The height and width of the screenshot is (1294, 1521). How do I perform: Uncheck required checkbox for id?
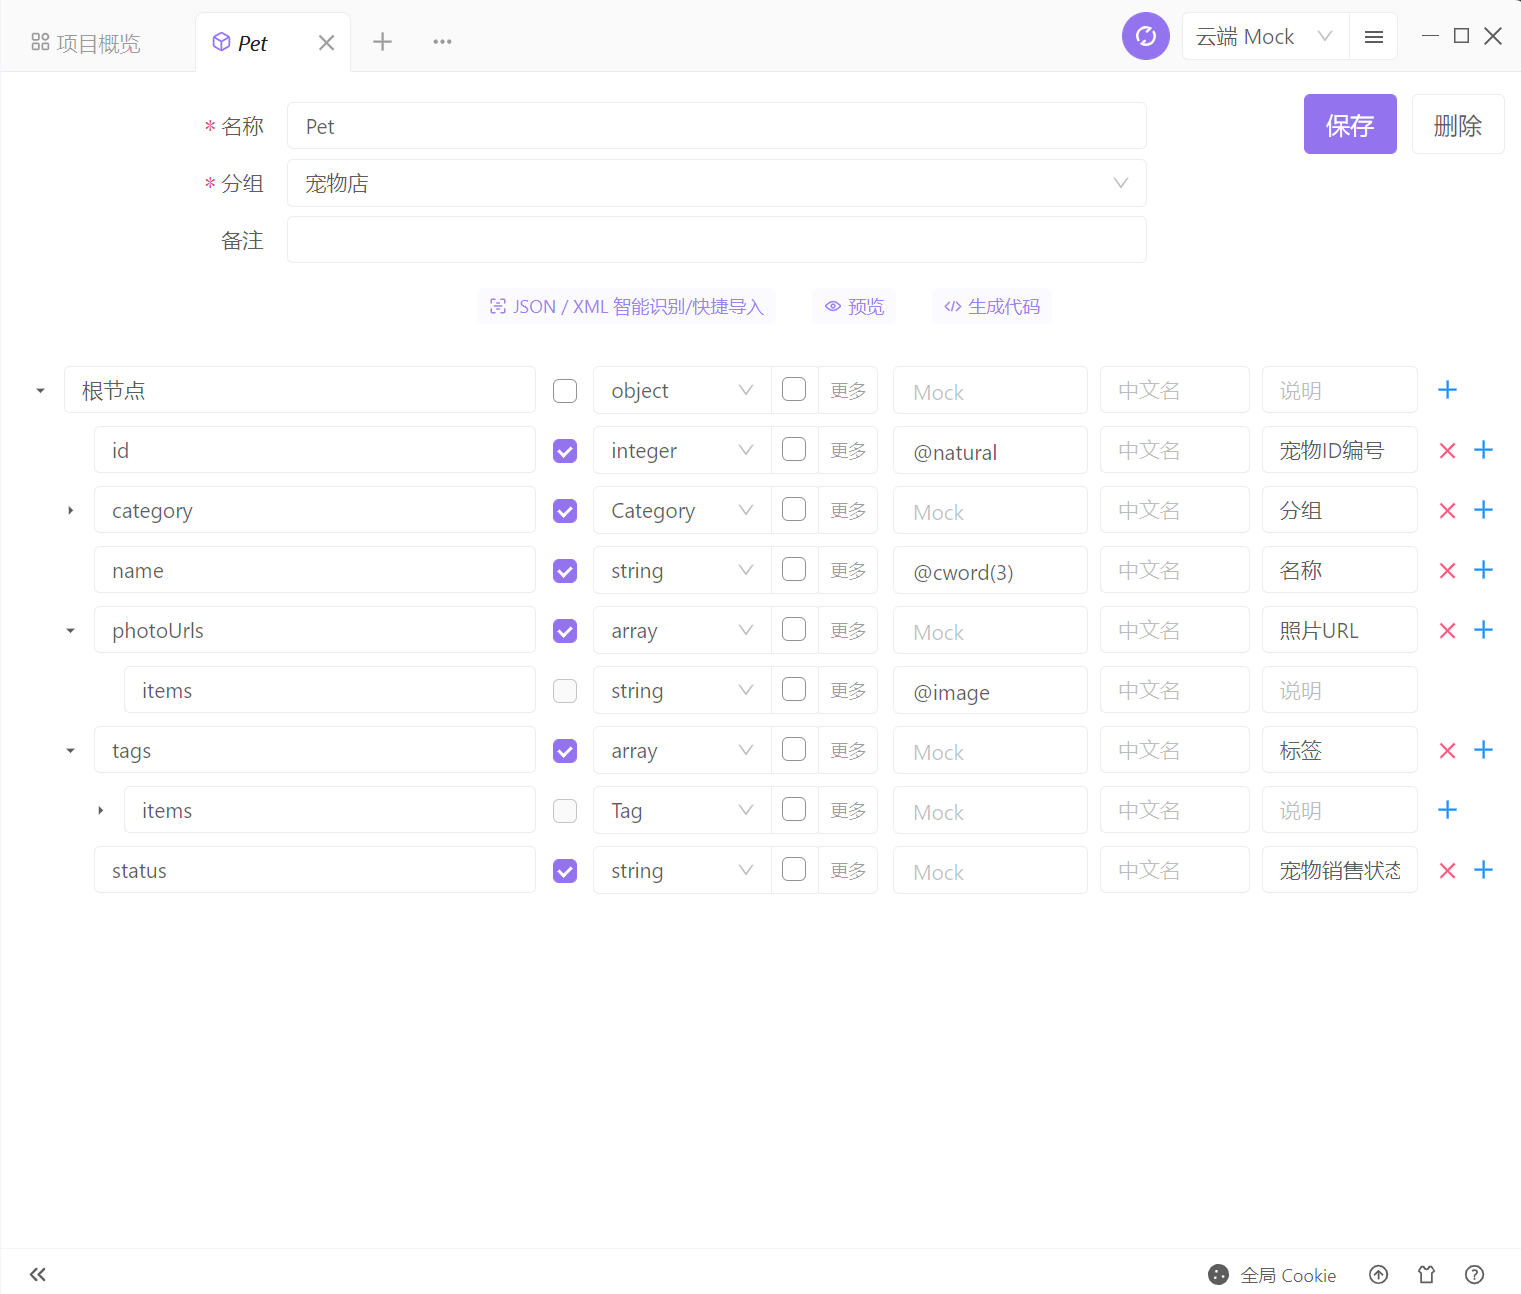pos(565,451)
